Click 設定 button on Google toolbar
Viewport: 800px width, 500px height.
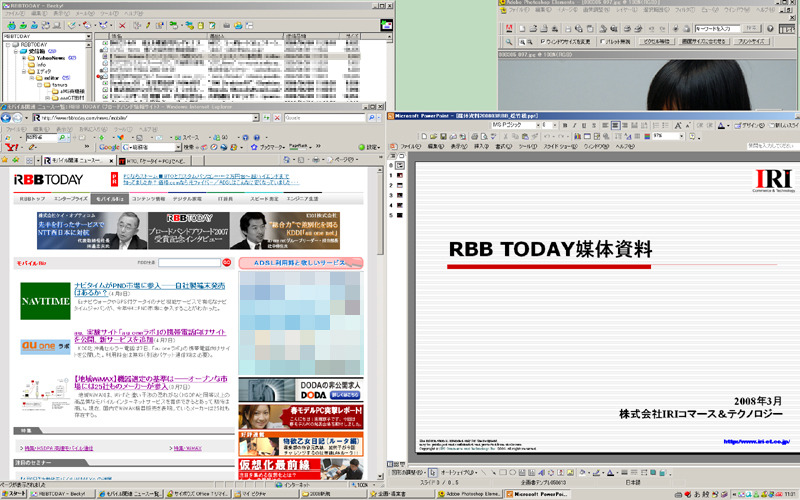(370, 147)
